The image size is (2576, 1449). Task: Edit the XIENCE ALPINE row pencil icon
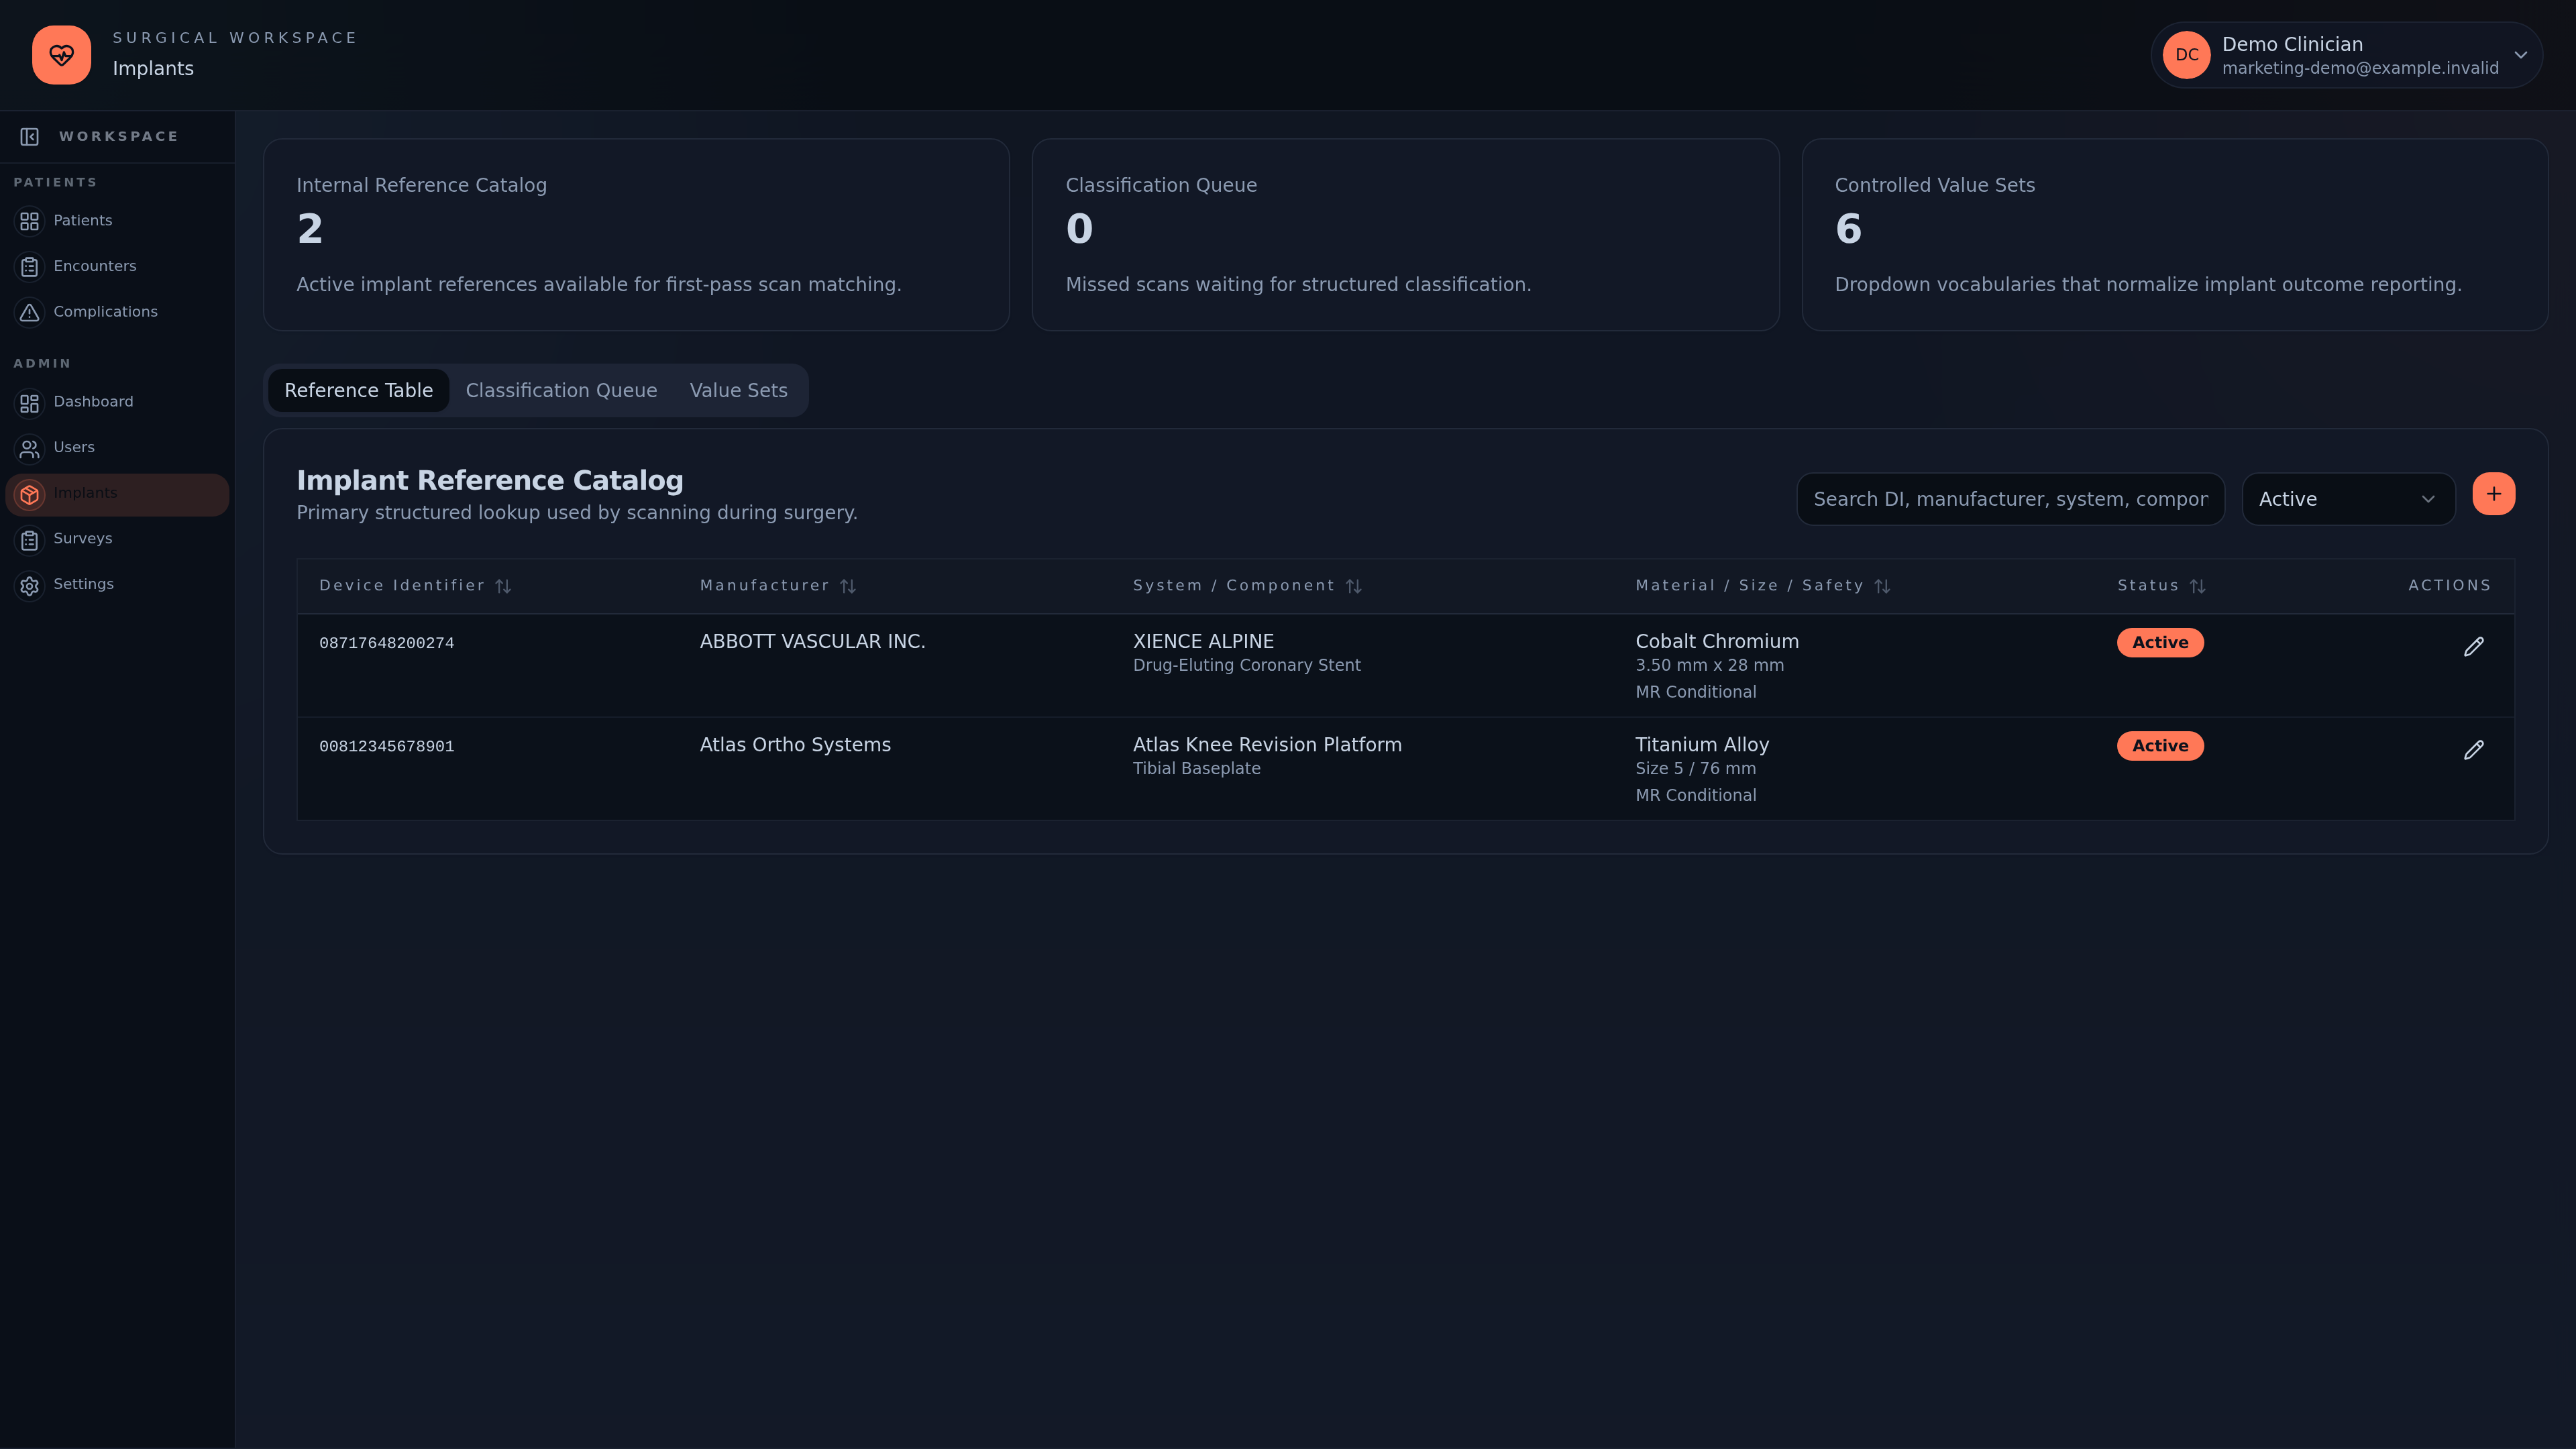[x=2474, y=647]
